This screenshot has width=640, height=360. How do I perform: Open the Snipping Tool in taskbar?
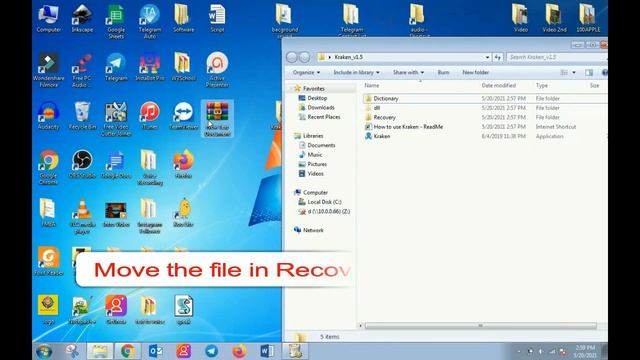(x=72, y=351)
